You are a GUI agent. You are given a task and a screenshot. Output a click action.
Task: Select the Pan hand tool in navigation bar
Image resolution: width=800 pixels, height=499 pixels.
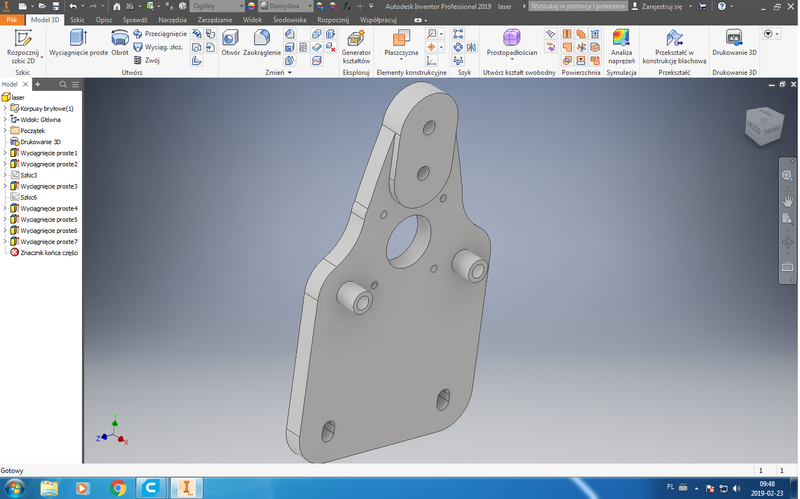[x=787, y=201]
